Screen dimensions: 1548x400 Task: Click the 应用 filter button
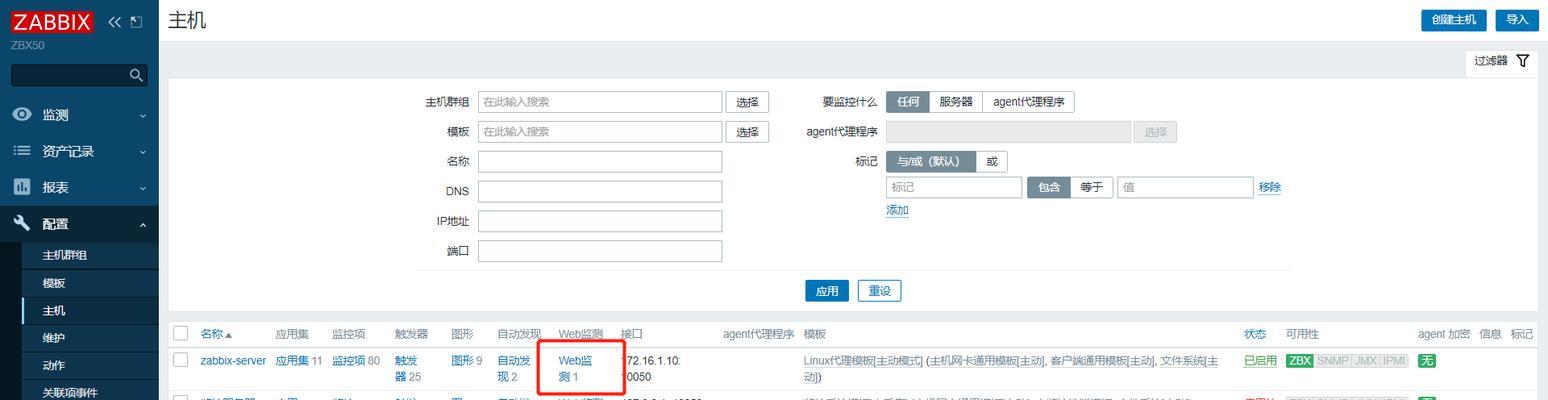point(827,291)
